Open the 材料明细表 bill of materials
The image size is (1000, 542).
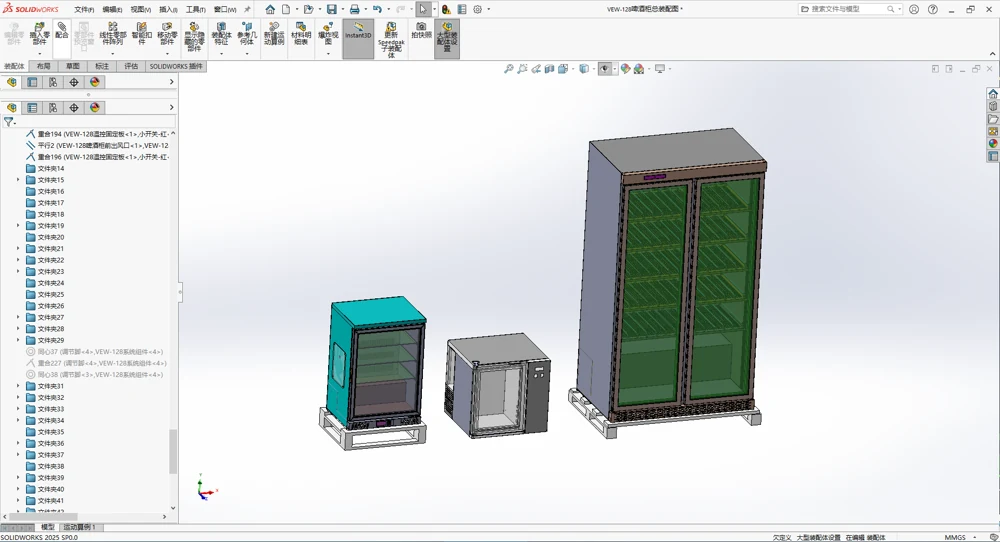pyautogui.click(x=300, y=33)
